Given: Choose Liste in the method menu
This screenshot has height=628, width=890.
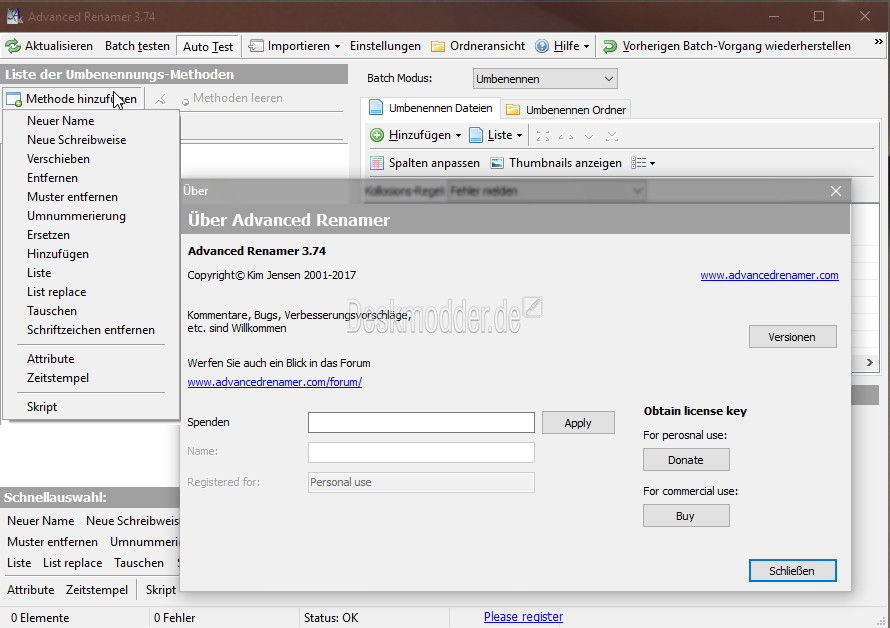Looking at the screenshot, I should (39, 273).
